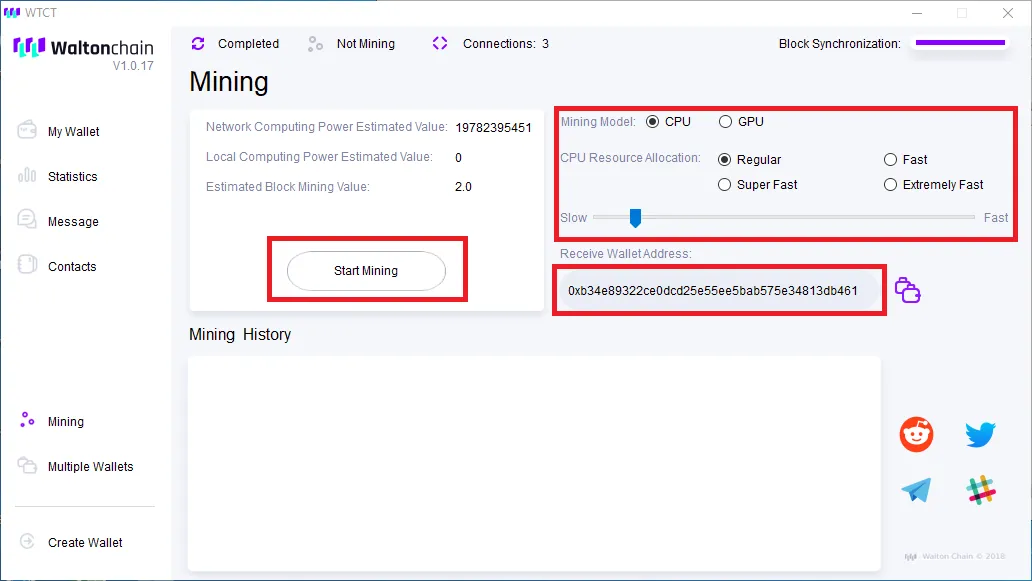Click the Mining History heading
The height and width of the screenshot is (581, 1032).
click(x=240, y=334)
